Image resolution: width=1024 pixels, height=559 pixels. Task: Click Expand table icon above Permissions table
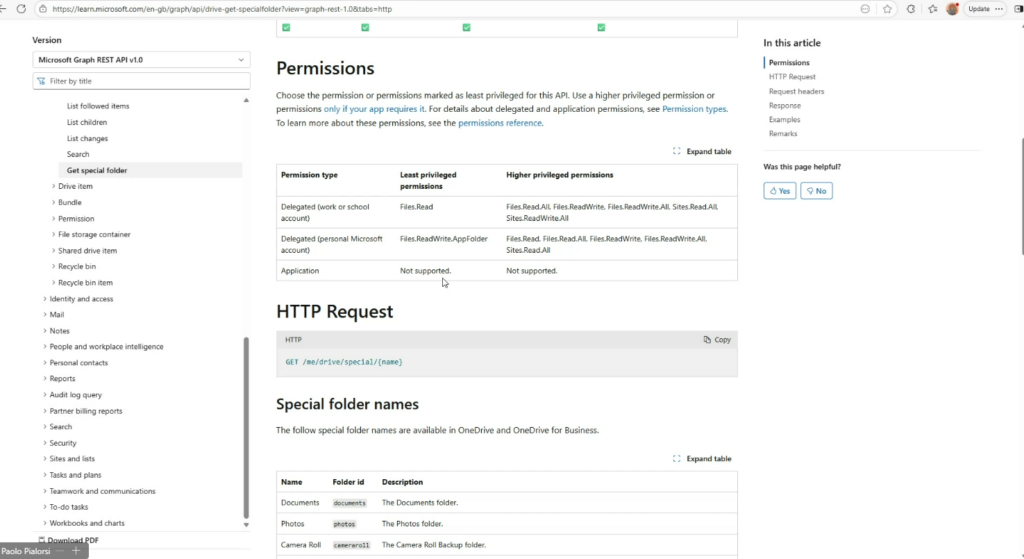pyautogui.click(x=677, y=151)
